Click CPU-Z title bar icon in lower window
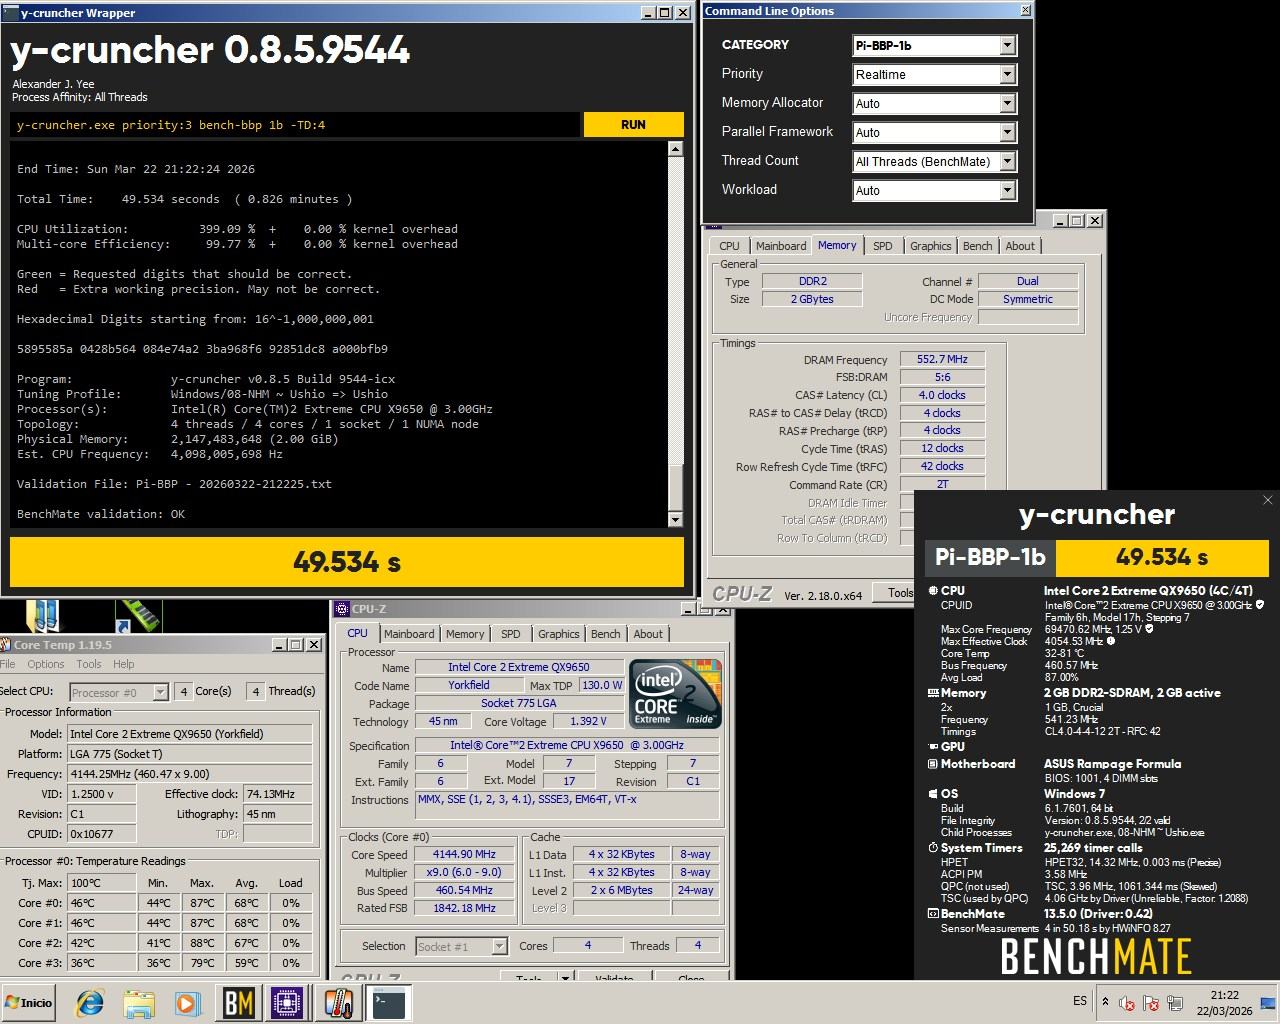1280x1024 pixels. [342, 609]
